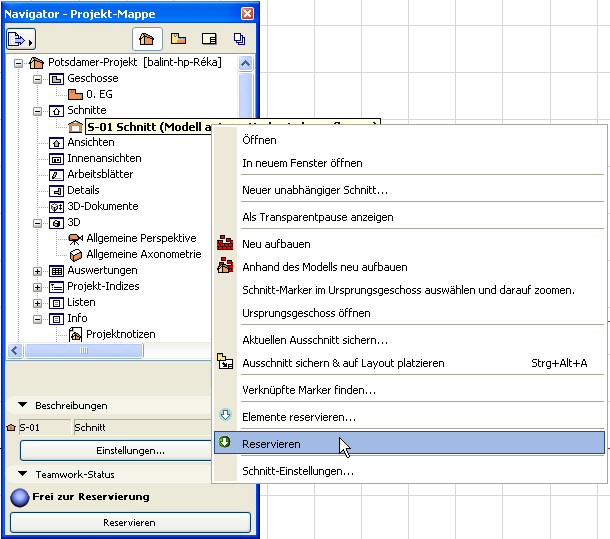The image size is (610, 539).
Task: Click the horizontal scrollbar thumb
Action: coord(84,351)
